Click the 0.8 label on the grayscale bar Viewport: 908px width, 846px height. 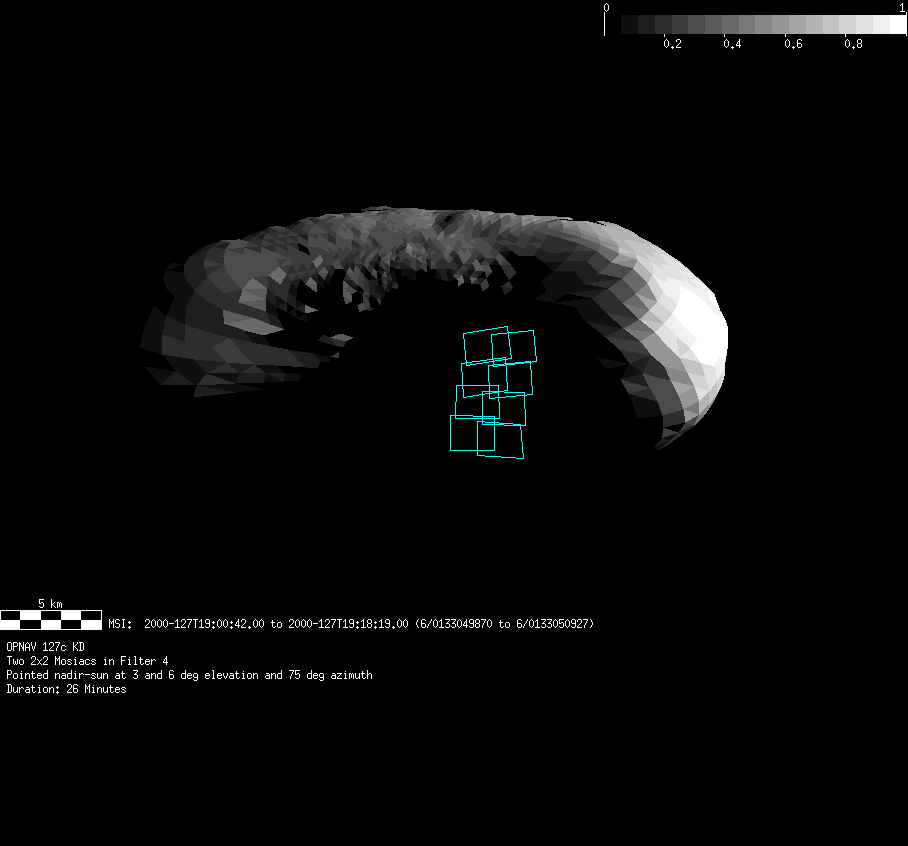[852, 44]
